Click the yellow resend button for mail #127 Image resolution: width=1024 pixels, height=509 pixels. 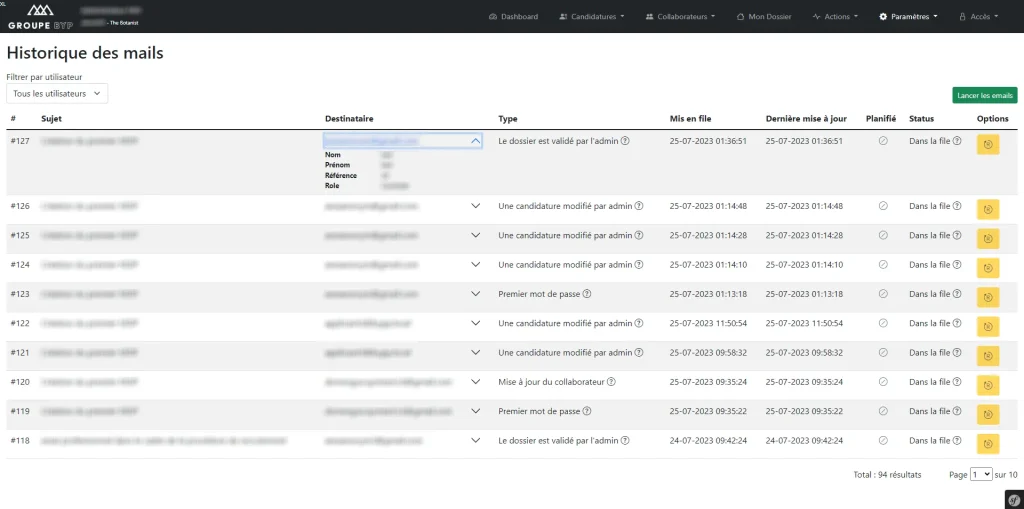coord(987,144)
